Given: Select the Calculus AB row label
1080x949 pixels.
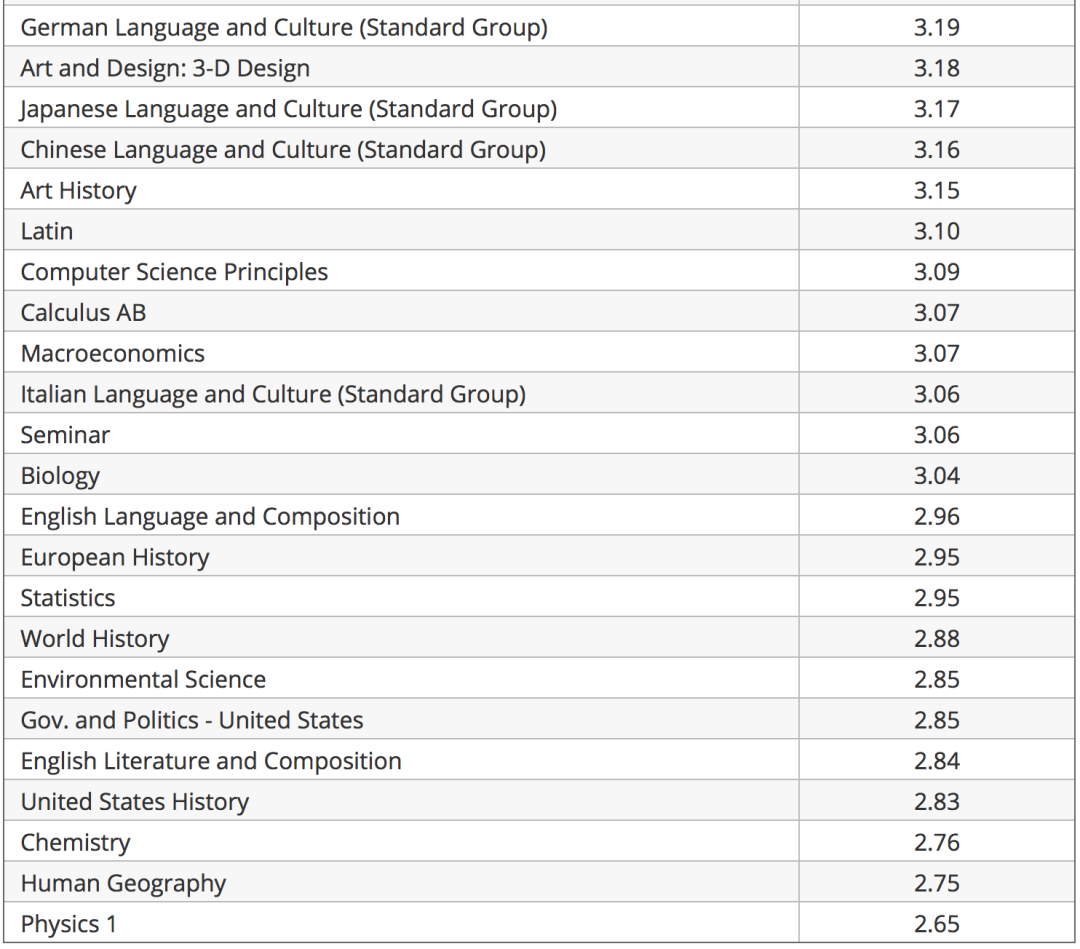Looking at the screenshot, I should pos(83,313).
